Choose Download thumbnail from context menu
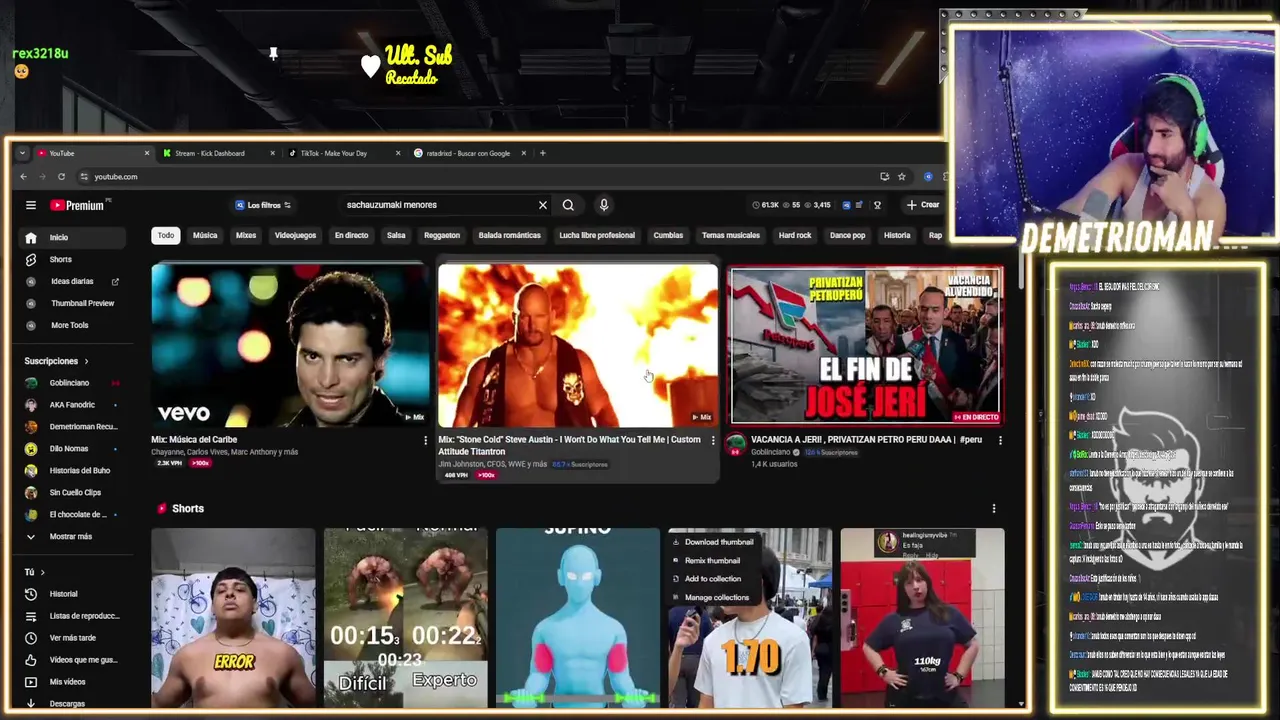The height and width of the screenshot is (720, 1280). (712, 542)
